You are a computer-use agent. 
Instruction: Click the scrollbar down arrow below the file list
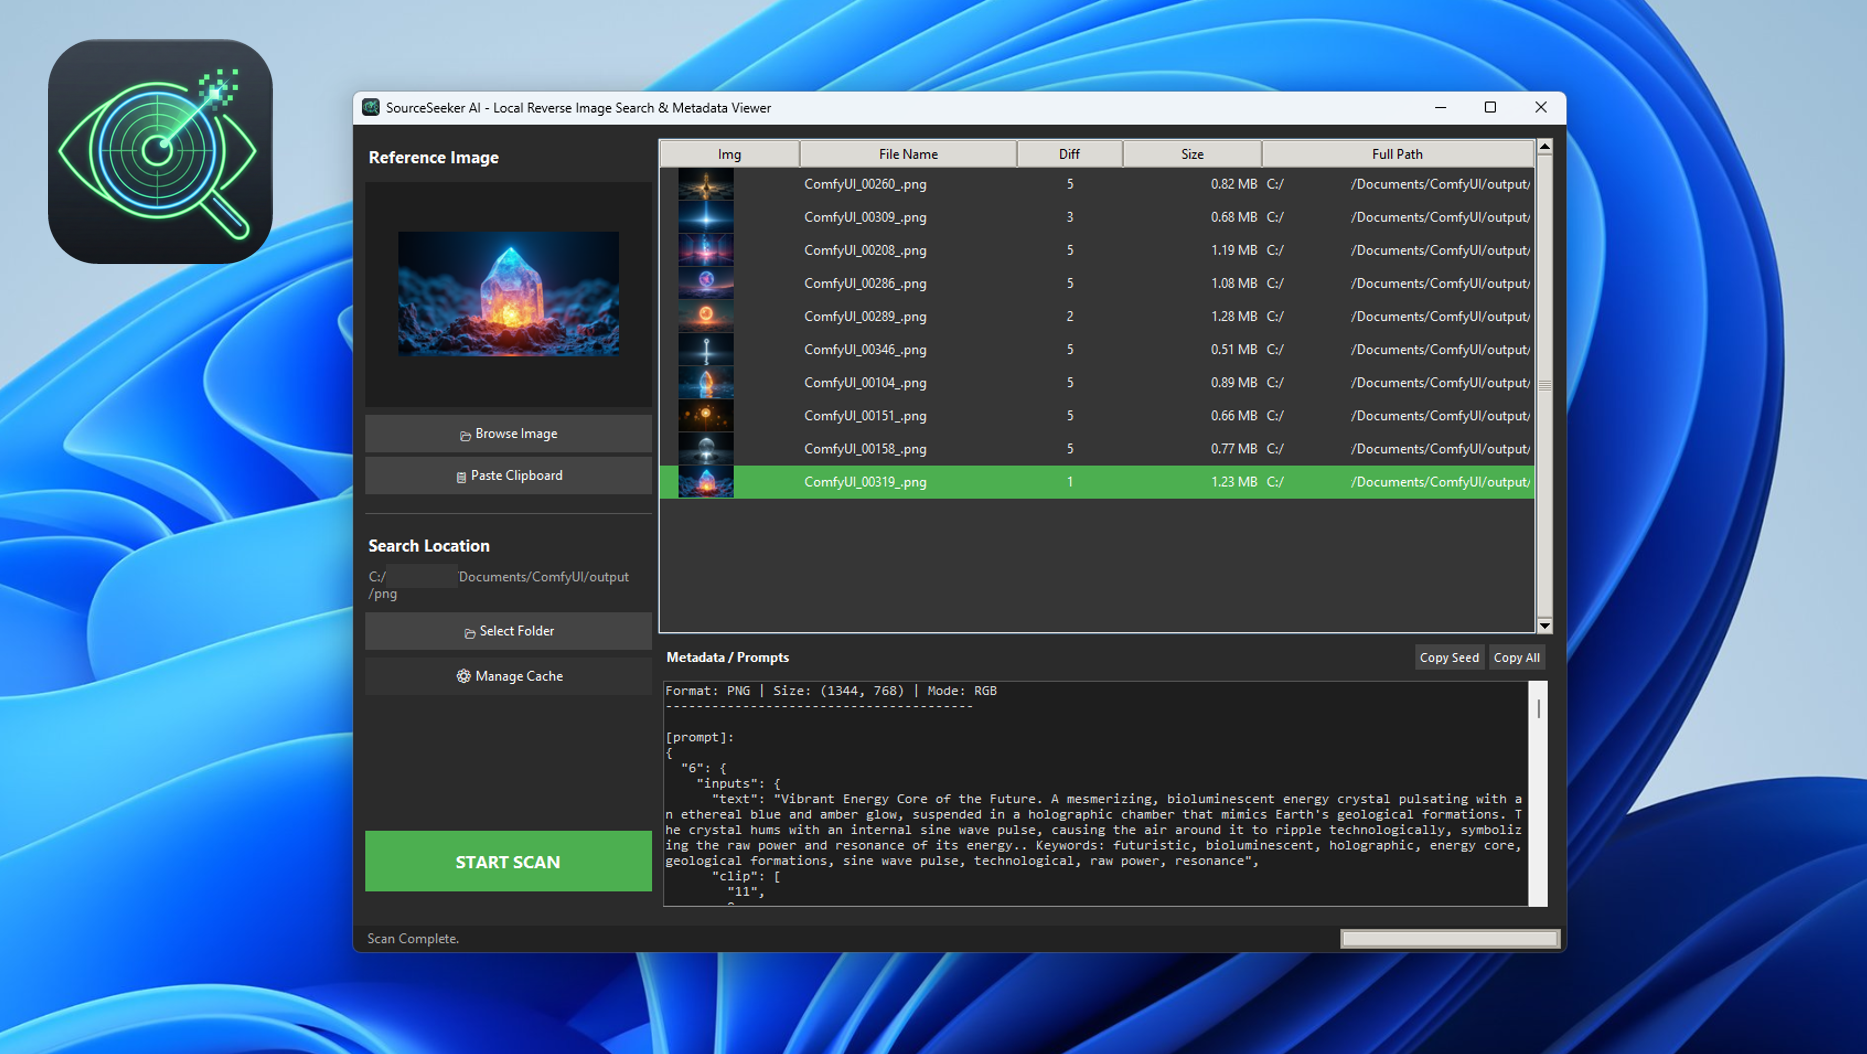(x=1544, y=626)
